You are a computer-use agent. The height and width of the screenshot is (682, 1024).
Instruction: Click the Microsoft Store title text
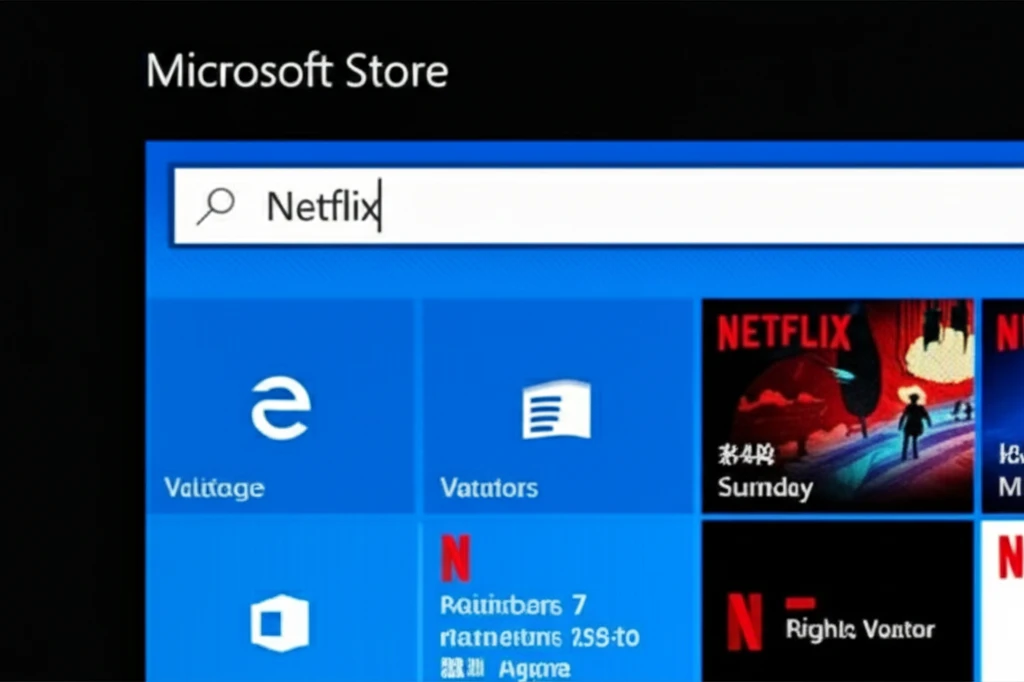[x=297, y=71]
